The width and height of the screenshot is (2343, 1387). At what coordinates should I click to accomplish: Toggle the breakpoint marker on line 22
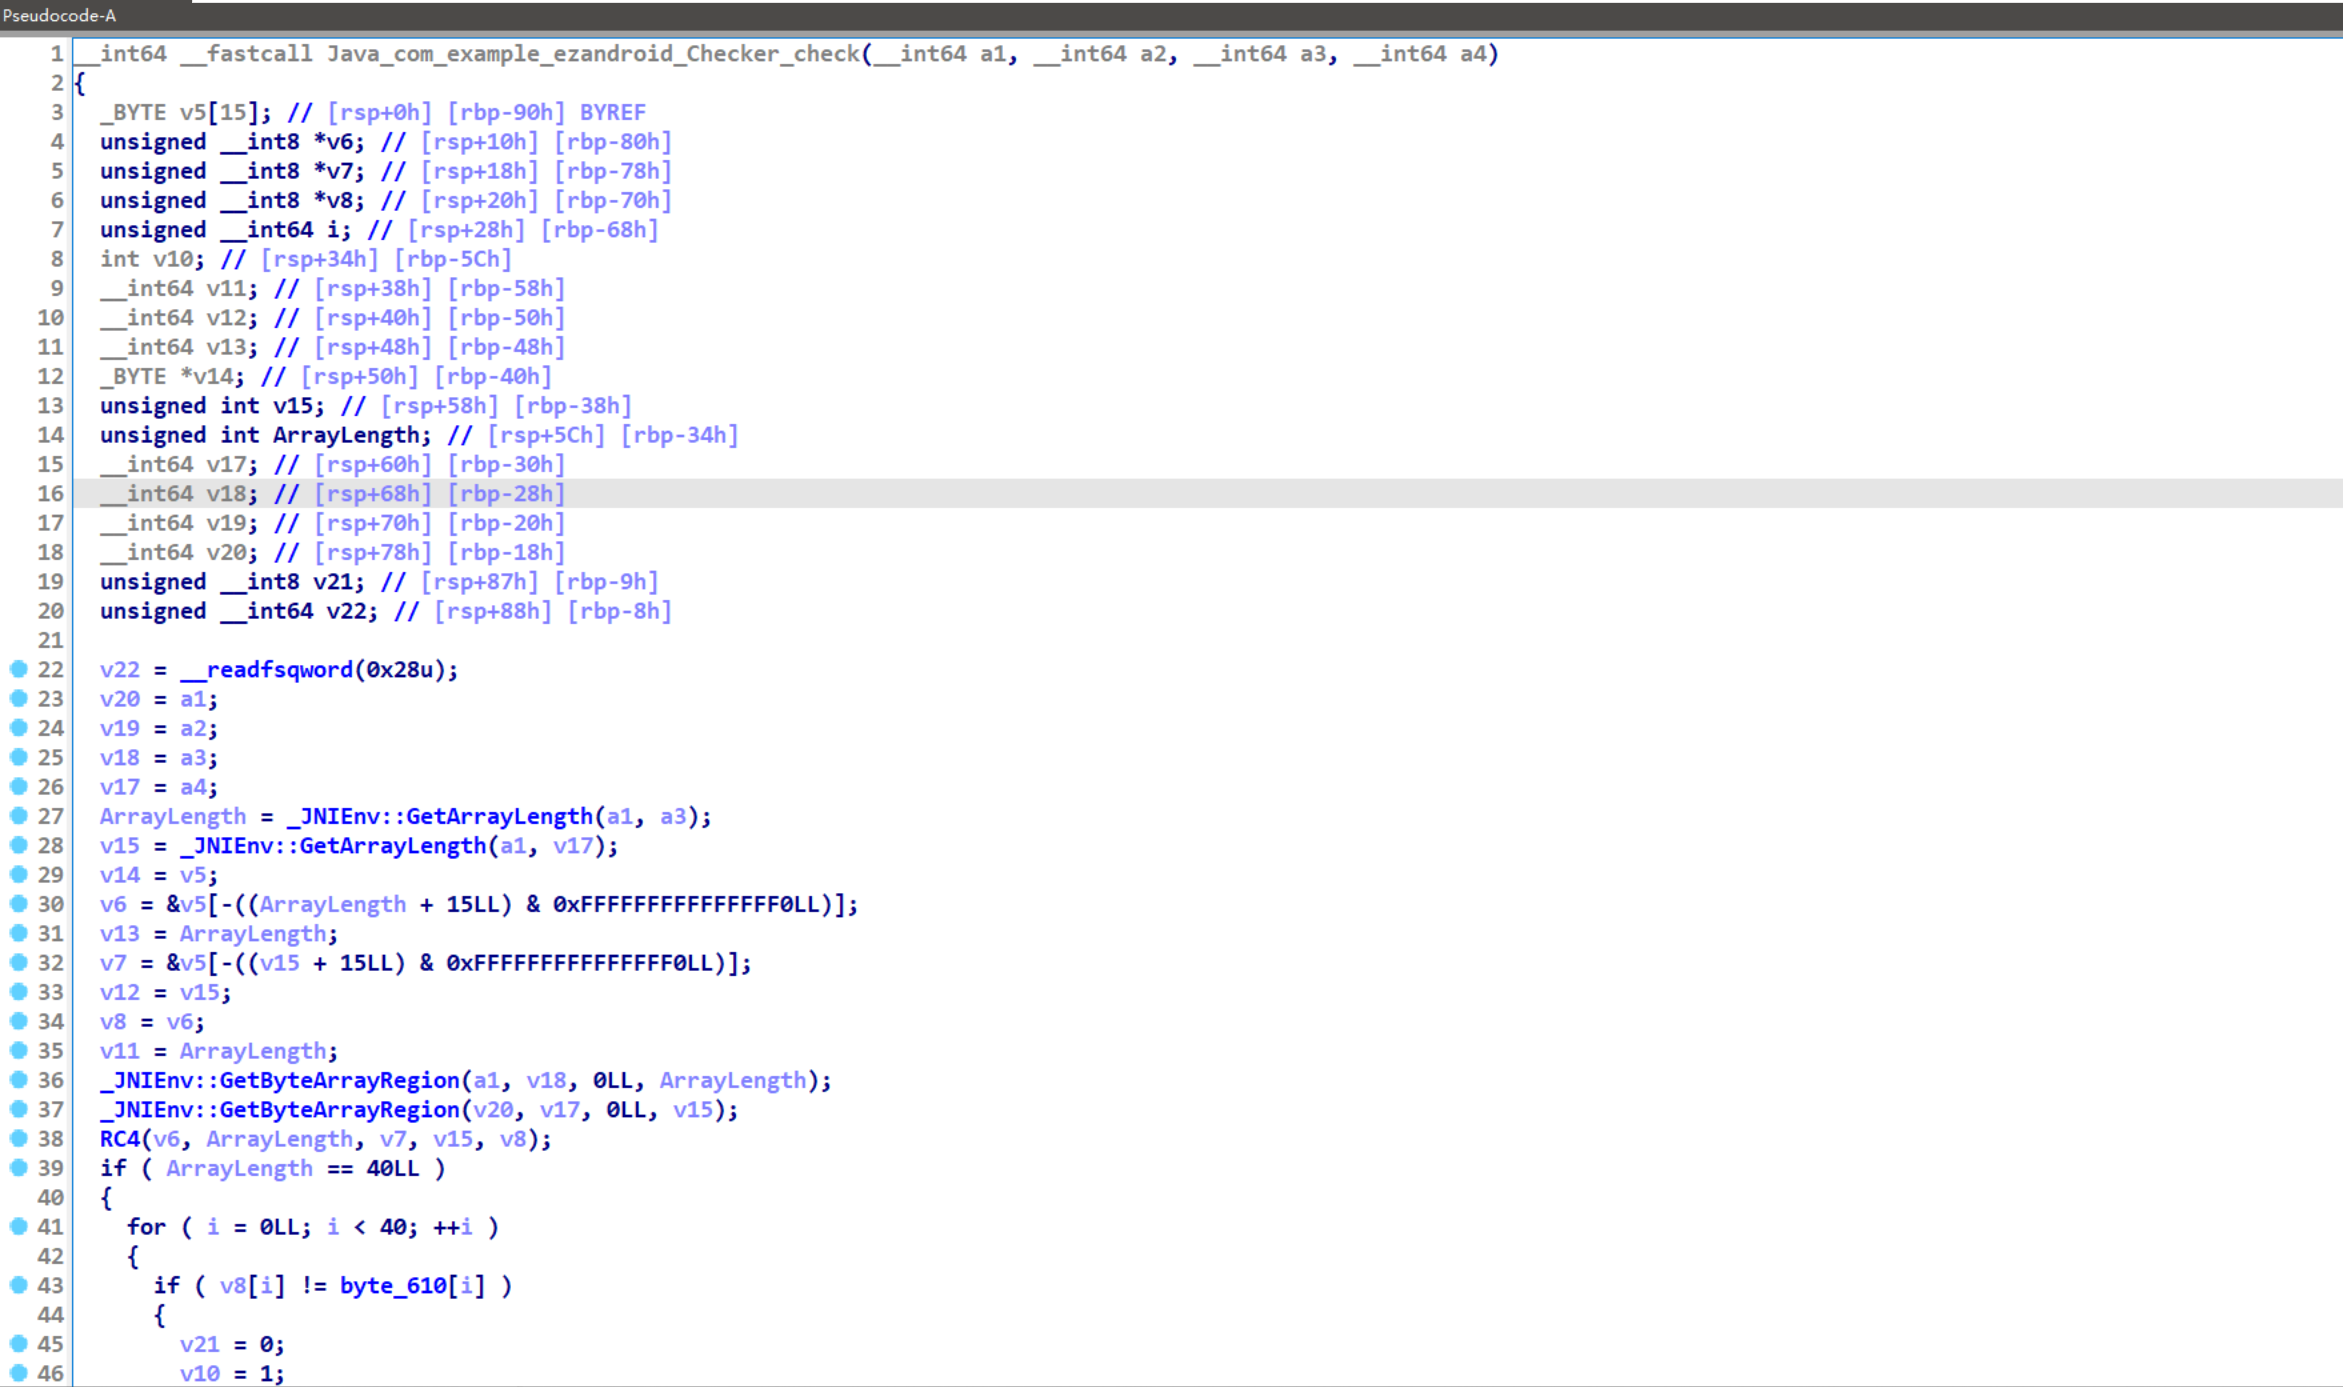[21, 669]
